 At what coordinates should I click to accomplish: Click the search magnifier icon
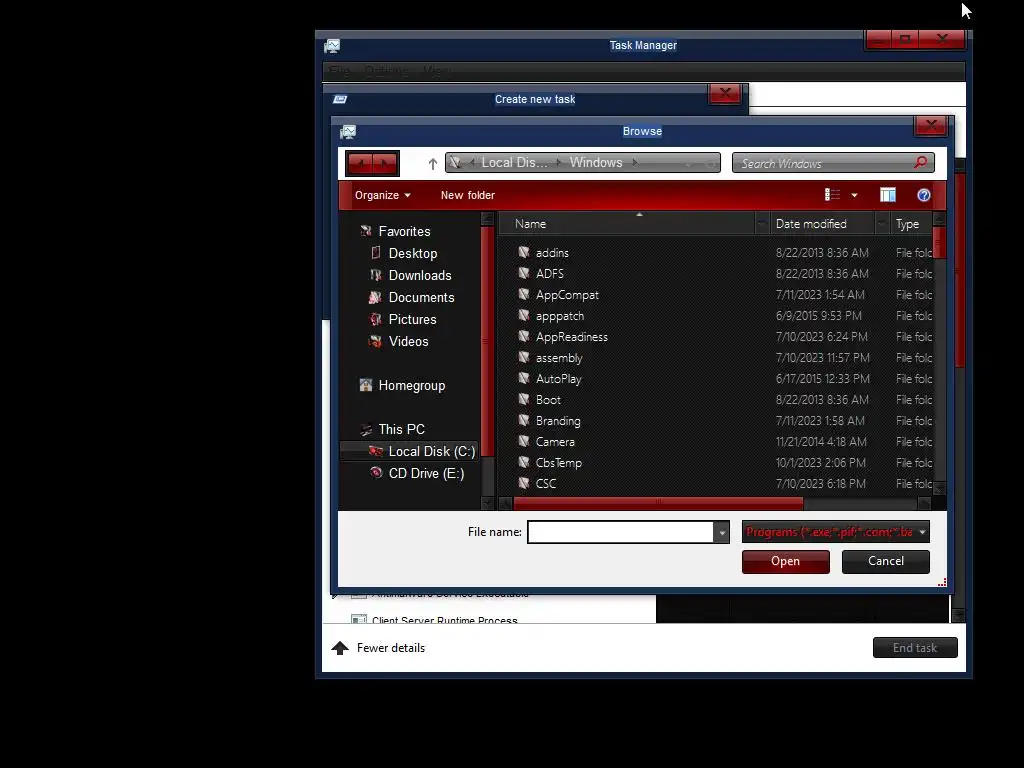(920, 163)
